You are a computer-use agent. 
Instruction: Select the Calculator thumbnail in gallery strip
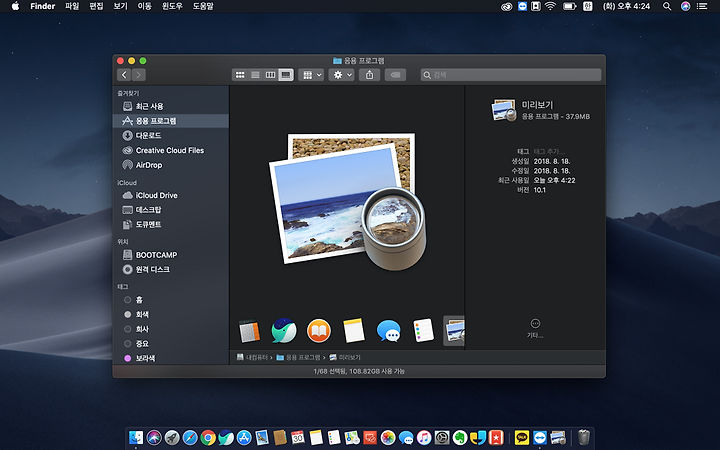click(249, 331)
